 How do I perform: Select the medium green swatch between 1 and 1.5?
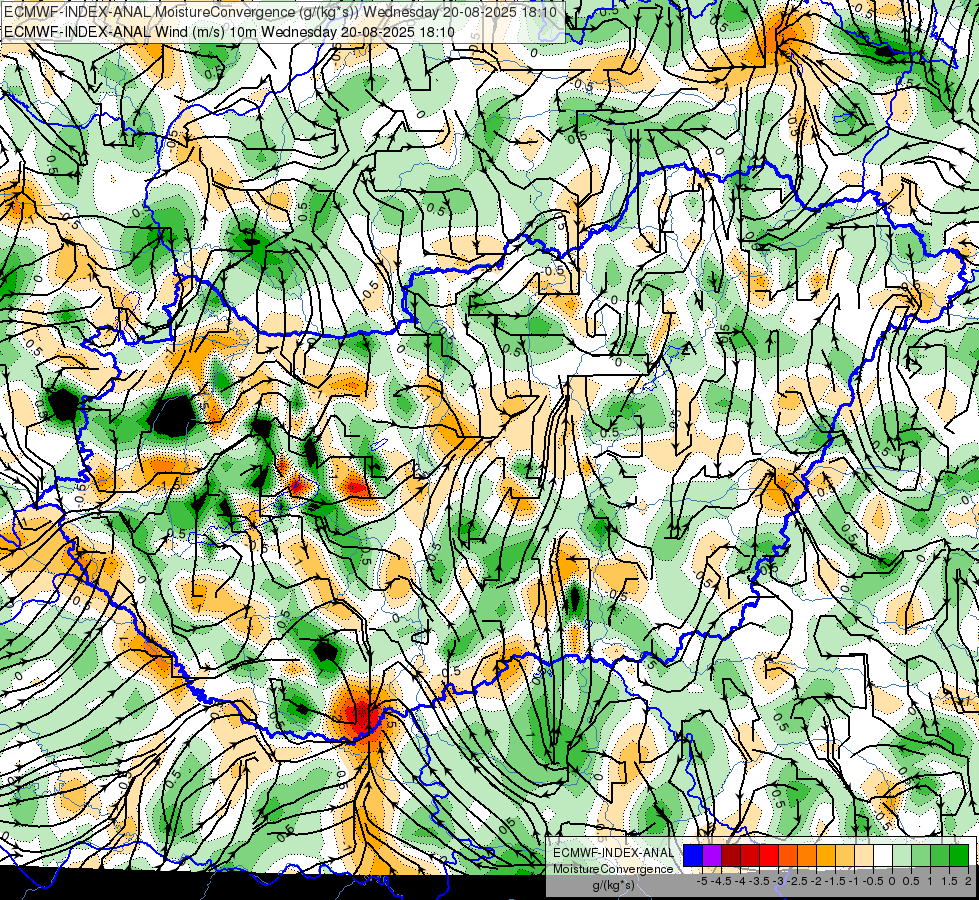[940, 856]
